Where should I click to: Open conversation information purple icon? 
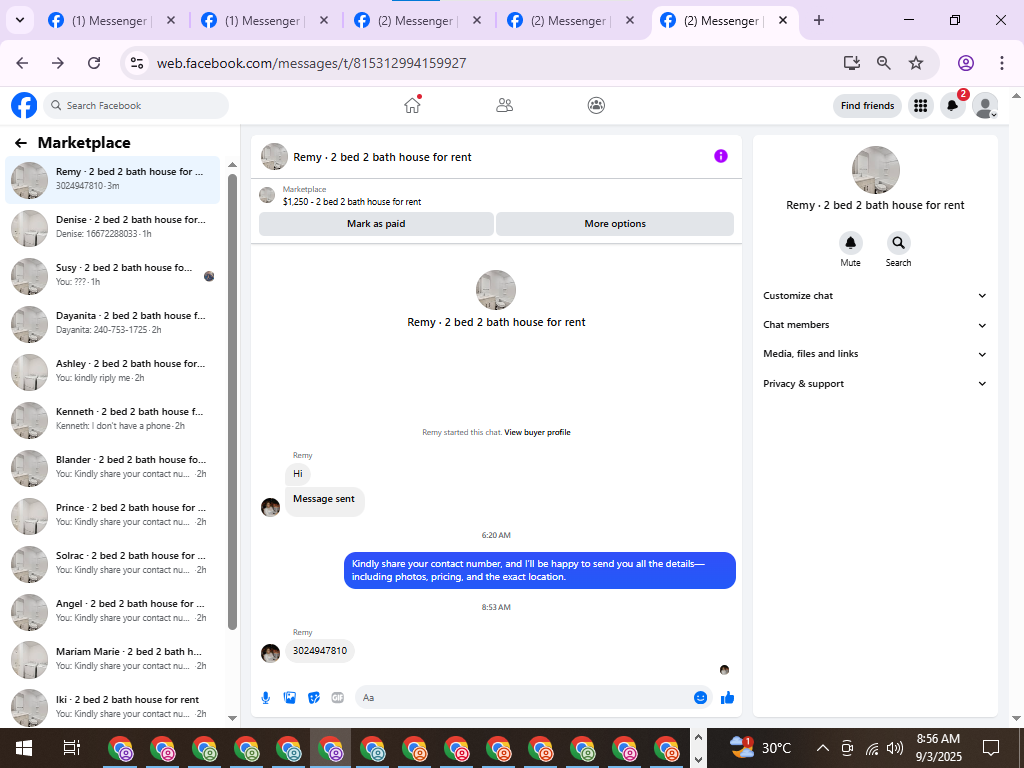(x=721, y=156)
